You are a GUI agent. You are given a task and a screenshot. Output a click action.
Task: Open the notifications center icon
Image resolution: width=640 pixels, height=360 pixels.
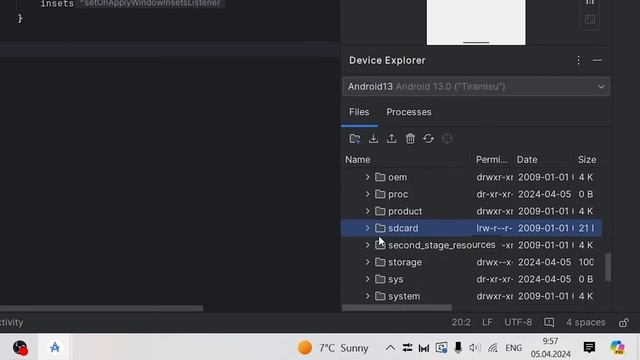click(x=589, y=347)
